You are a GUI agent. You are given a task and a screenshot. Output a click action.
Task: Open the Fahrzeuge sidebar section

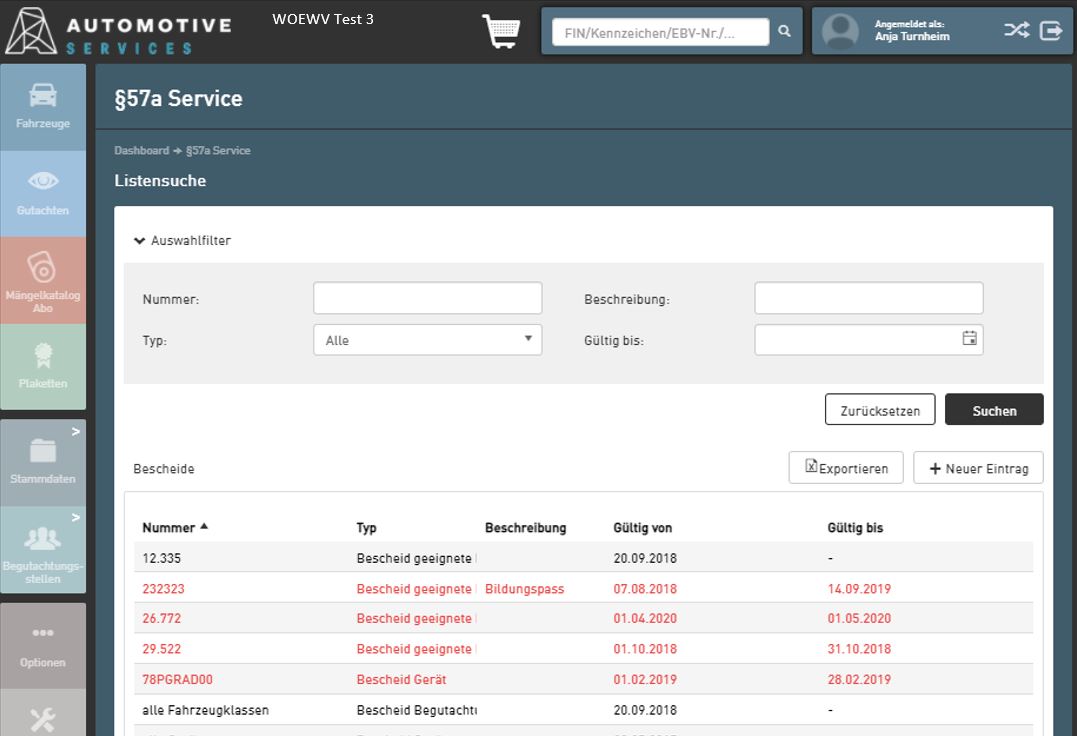click(43, 107)
